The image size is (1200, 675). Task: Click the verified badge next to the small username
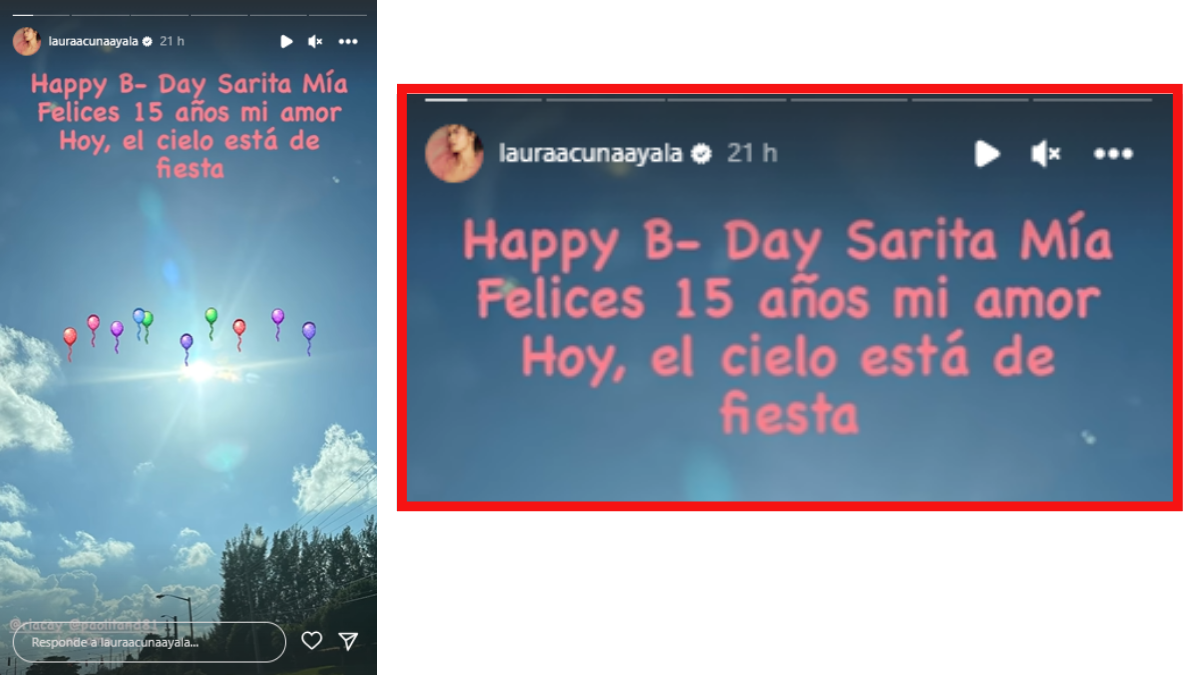(x=147, y=41)
